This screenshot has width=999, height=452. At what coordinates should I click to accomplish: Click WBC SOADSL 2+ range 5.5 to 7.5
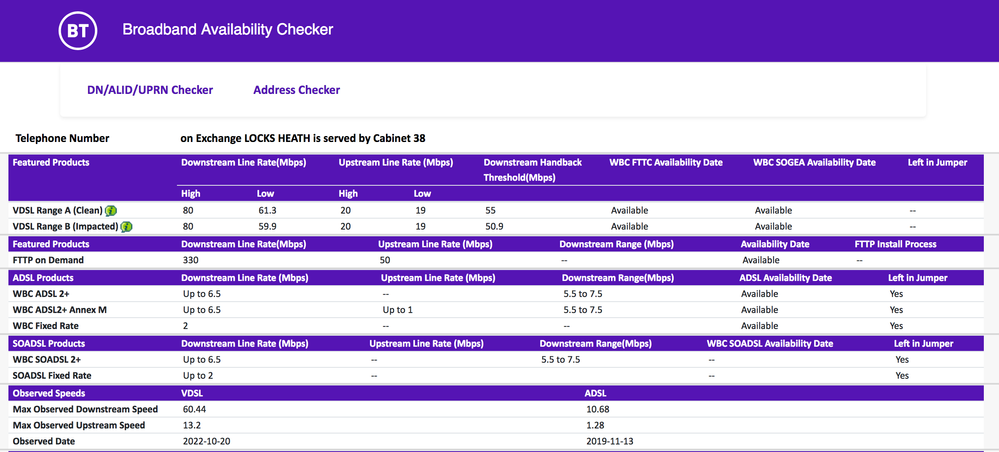[561, 360]
